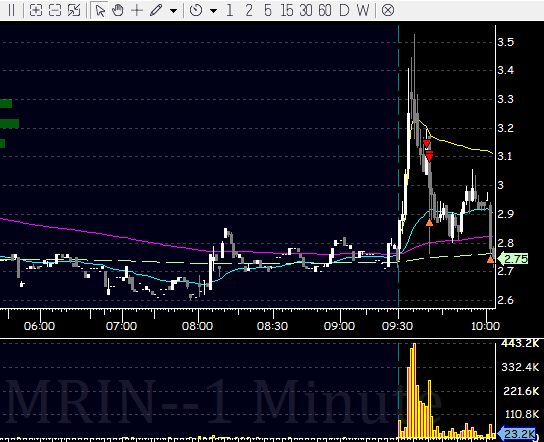Select the arrow pointer tool

click(100, 10)
